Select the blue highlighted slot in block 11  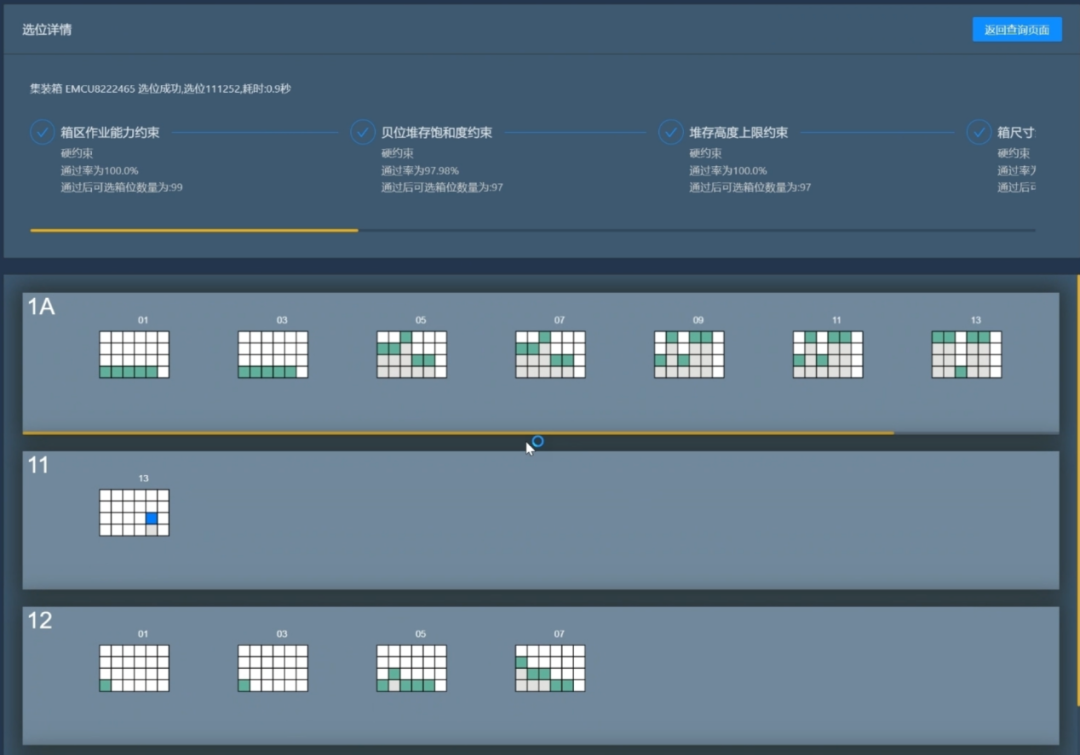coord(152,519)
